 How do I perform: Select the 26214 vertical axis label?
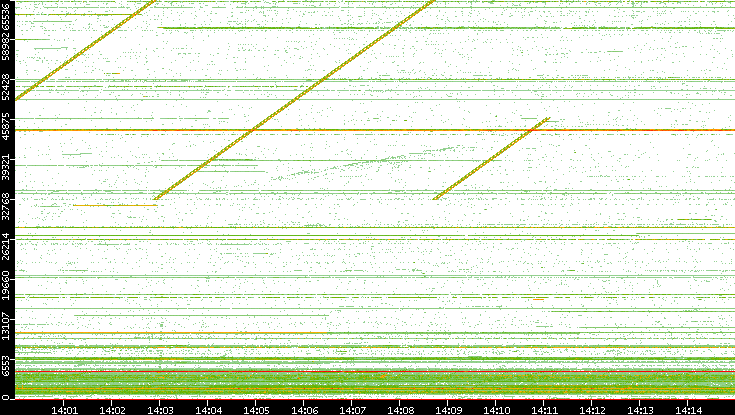[x=6, y=246]
